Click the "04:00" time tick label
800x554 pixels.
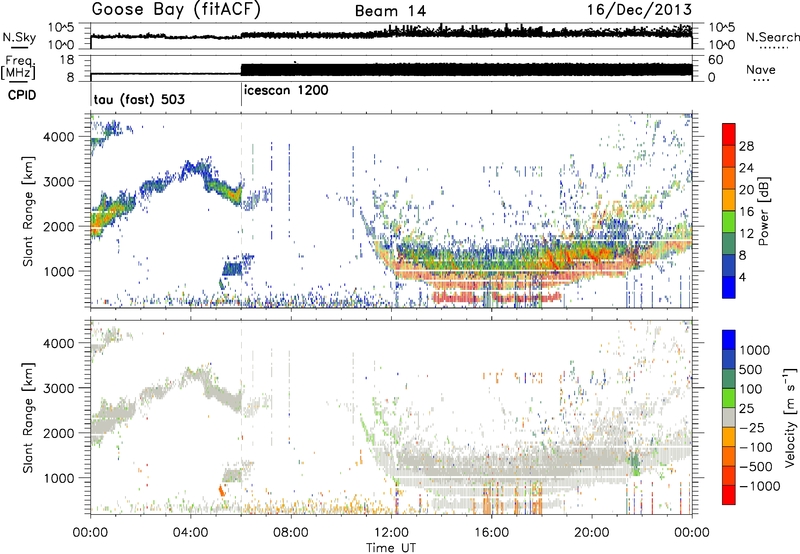(x=190, y=533)
